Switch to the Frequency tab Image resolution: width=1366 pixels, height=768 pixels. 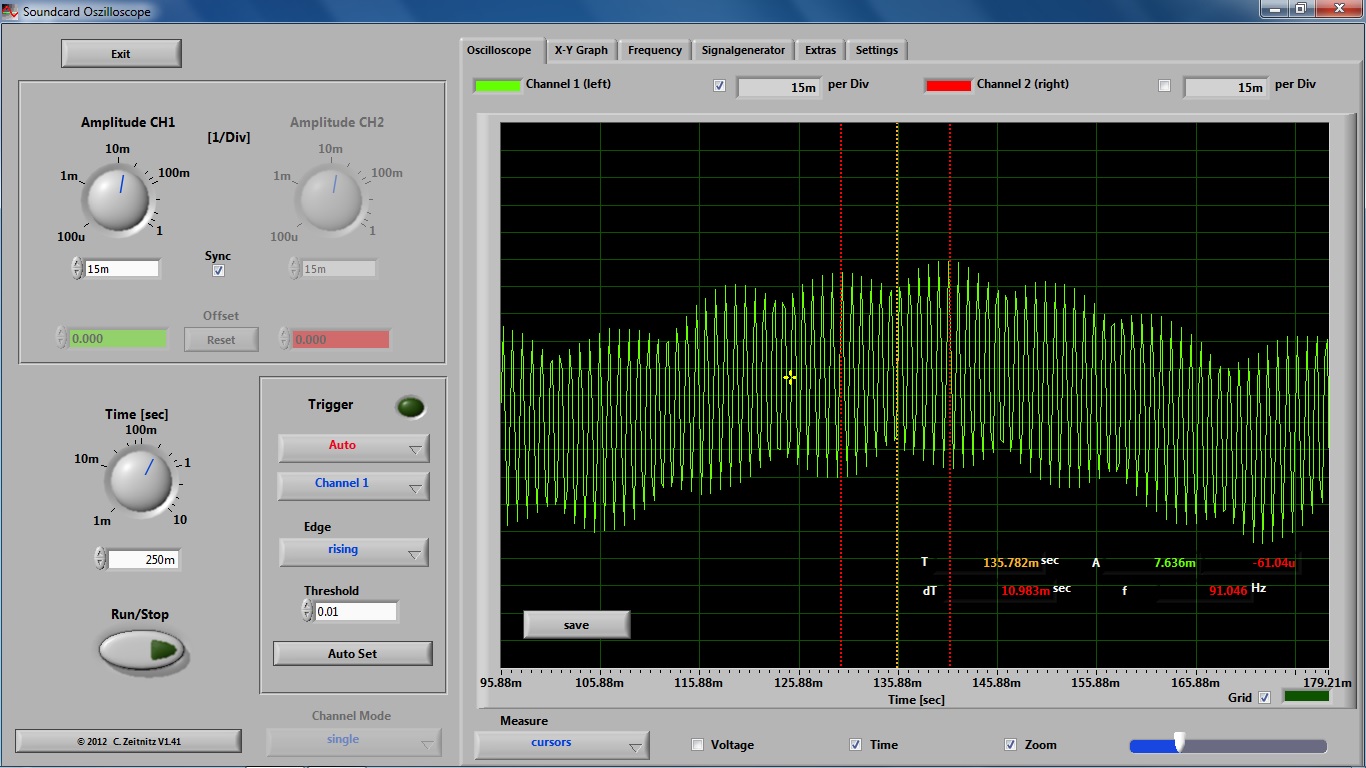click(x=654, y=50)
